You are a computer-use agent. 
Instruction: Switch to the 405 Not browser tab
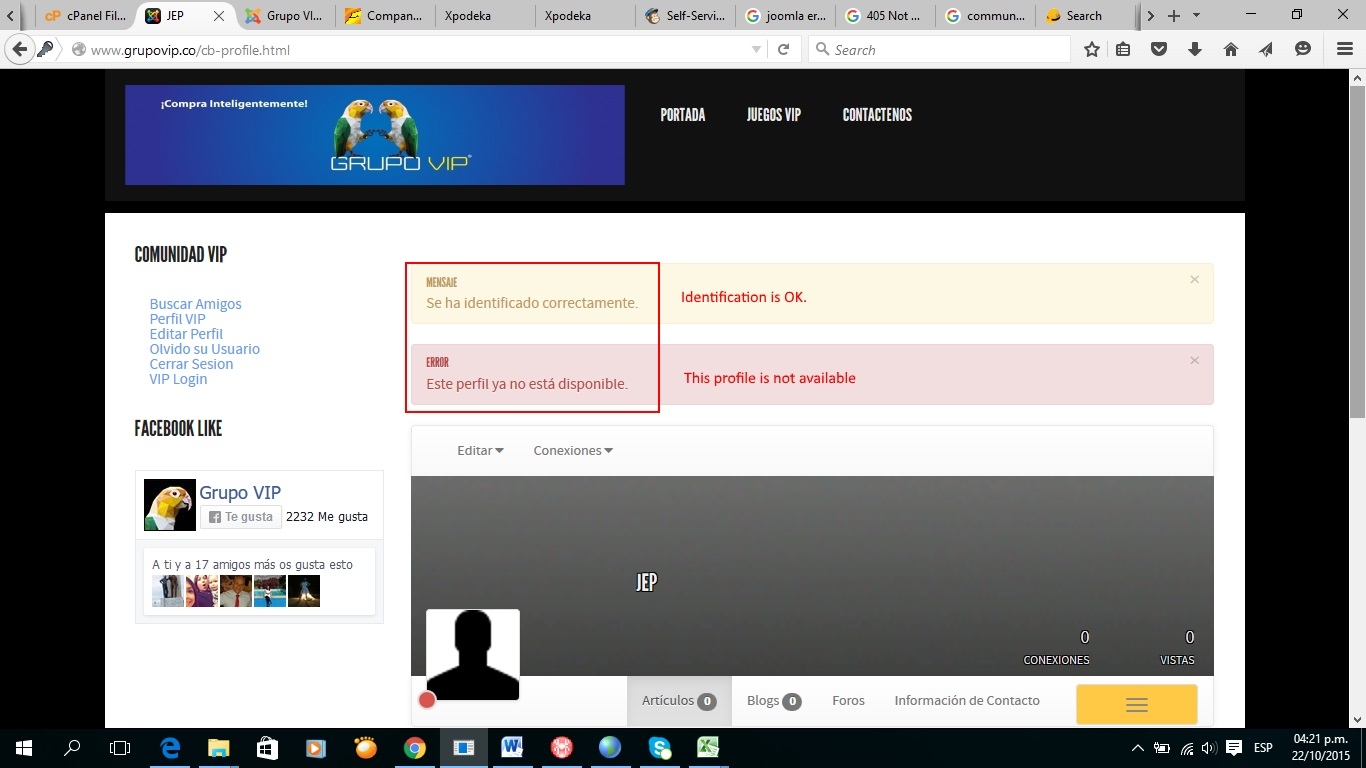pyautogui.click(x=886, y=16)
